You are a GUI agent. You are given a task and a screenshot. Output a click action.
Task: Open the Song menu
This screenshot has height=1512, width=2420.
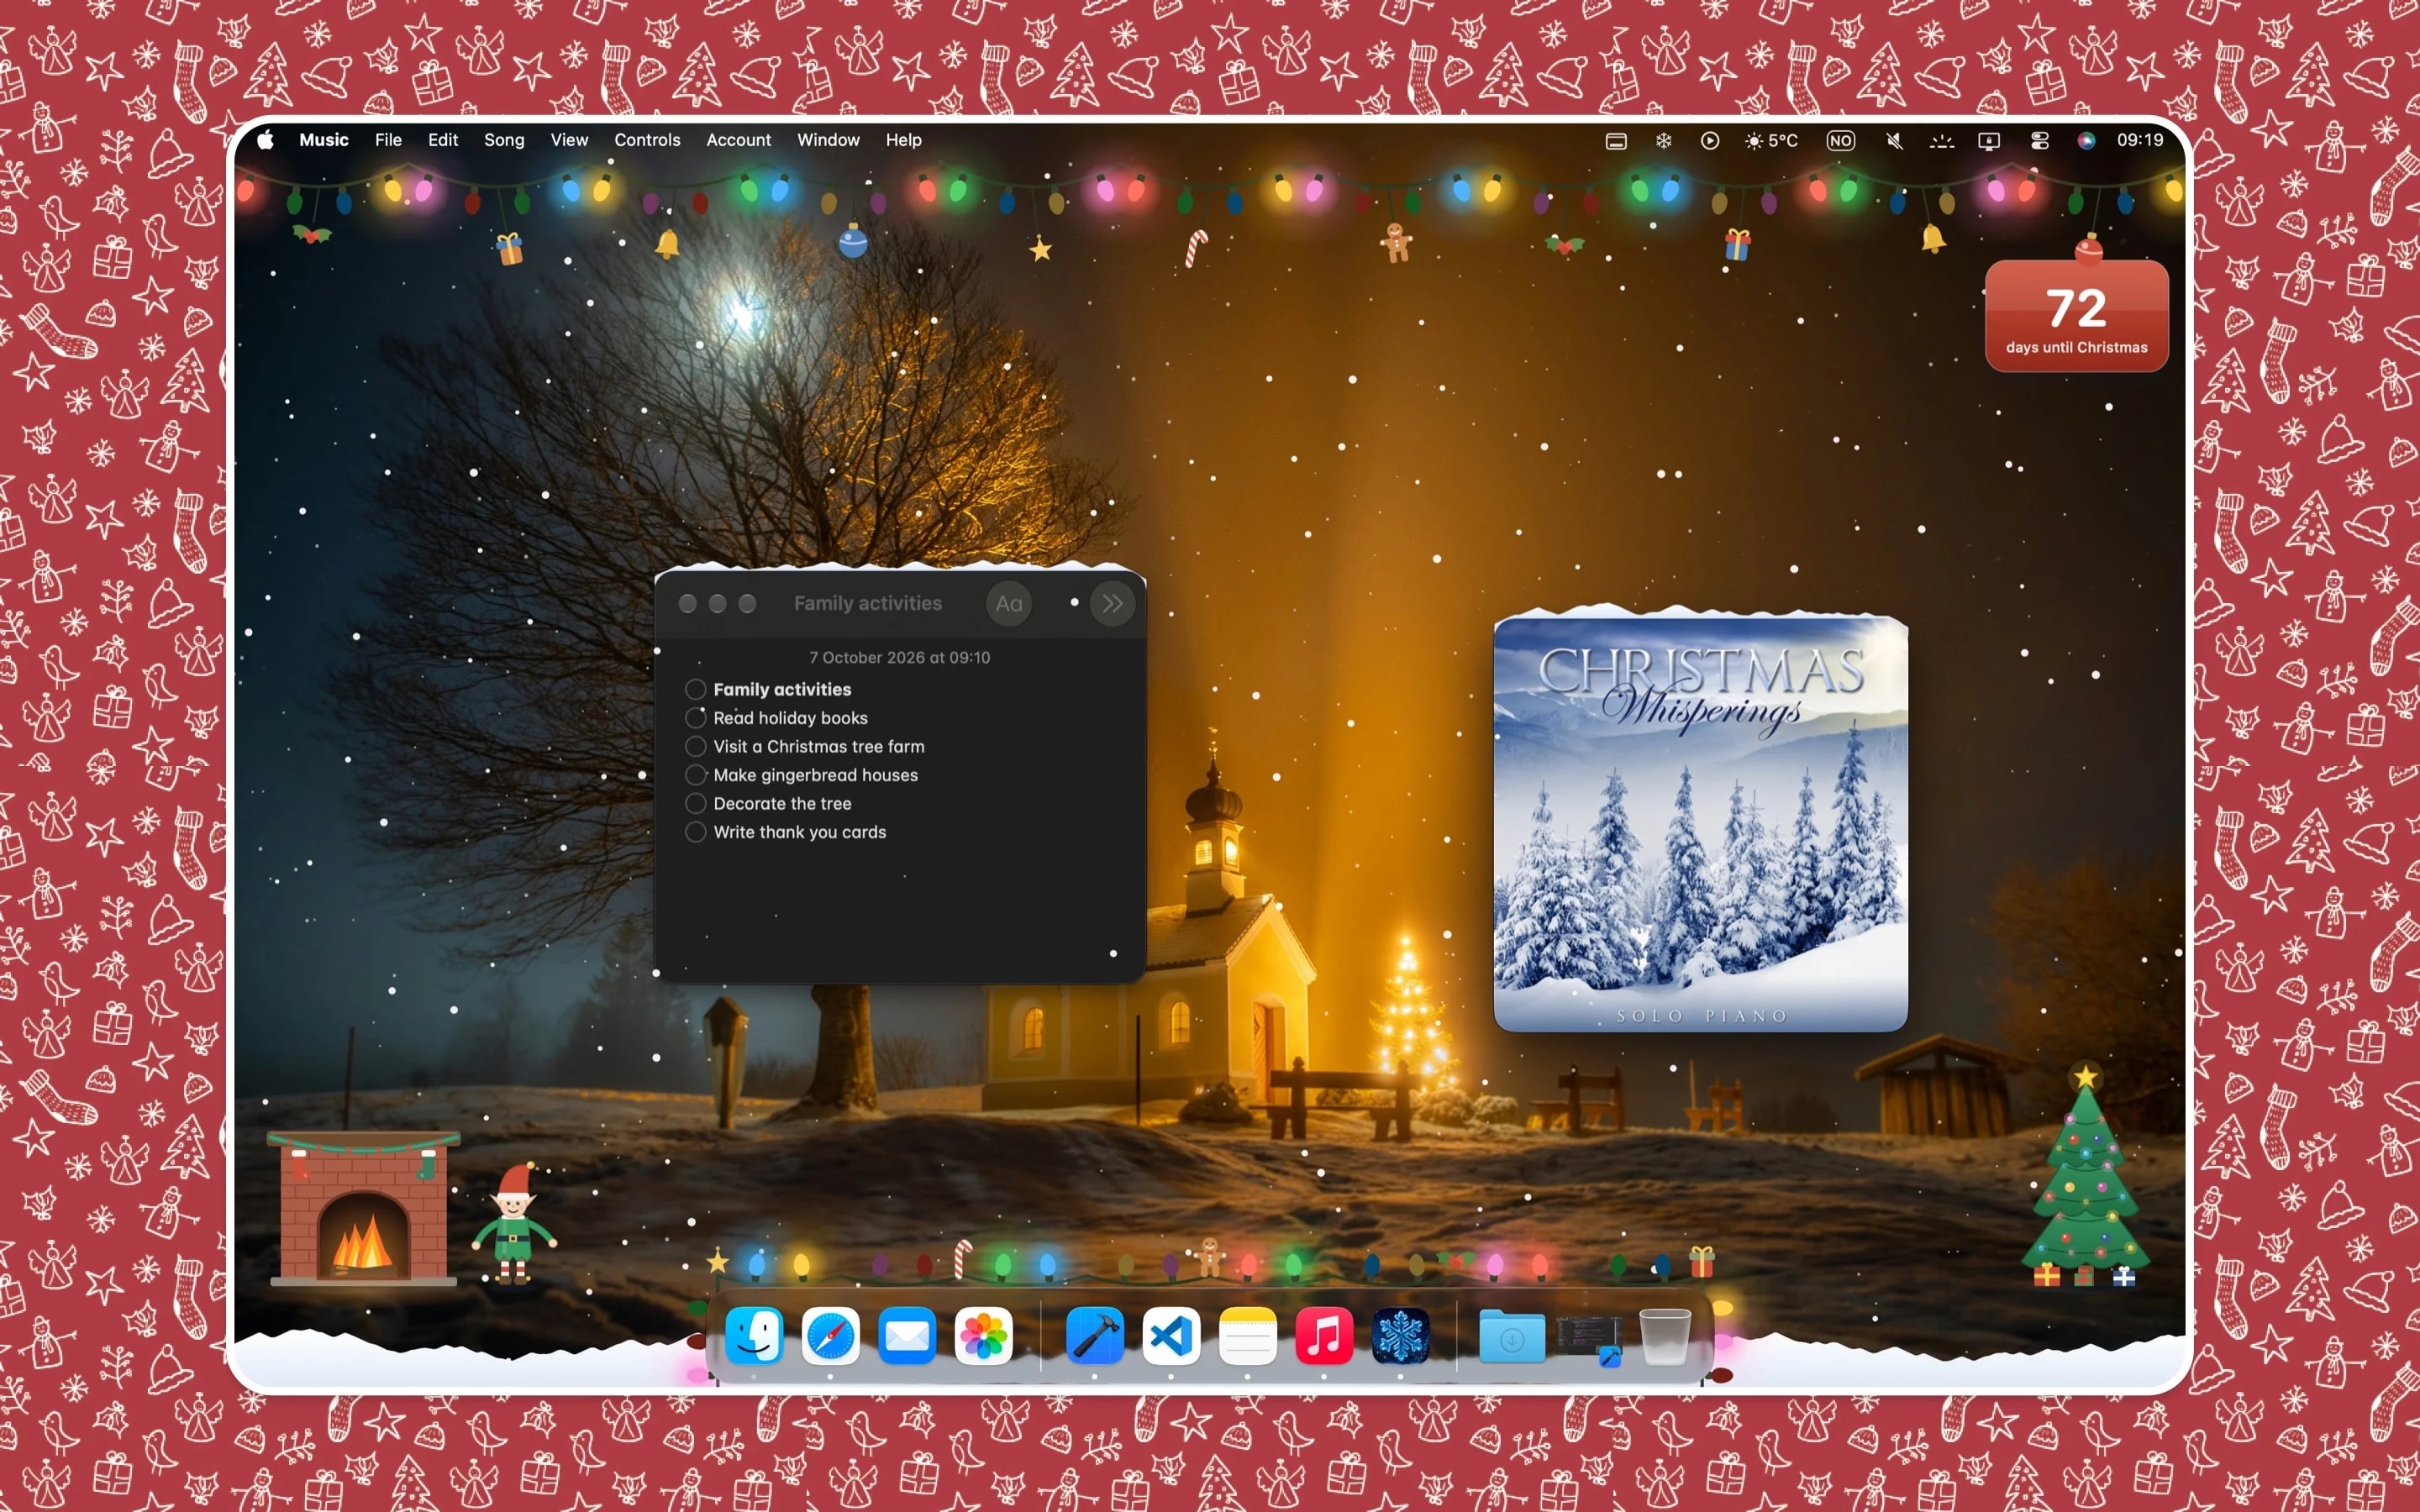[504, 140]
